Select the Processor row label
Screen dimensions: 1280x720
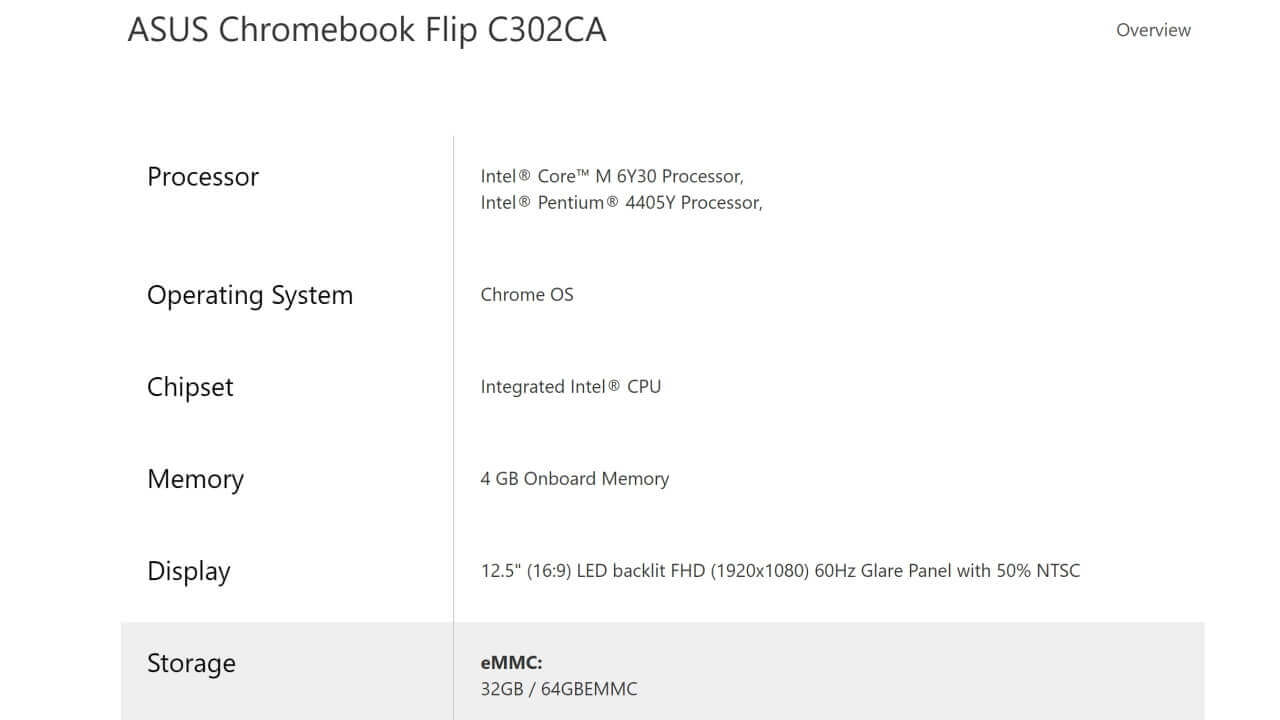pos(203,177)
